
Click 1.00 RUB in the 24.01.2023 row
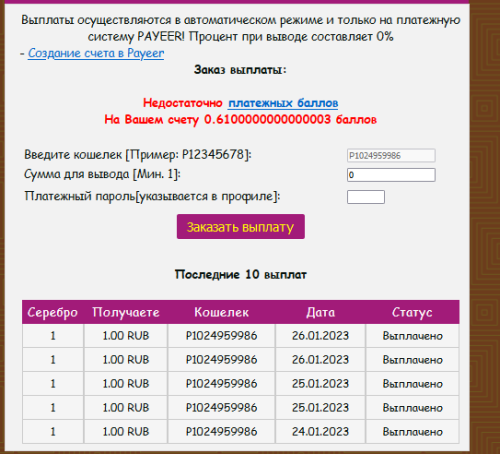(x=126, y=432)
